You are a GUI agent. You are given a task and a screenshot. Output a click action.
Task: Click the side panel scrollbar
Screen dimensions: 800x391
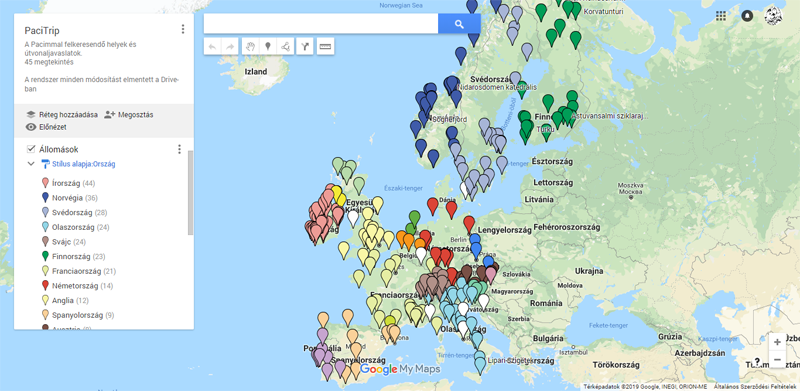191,192
